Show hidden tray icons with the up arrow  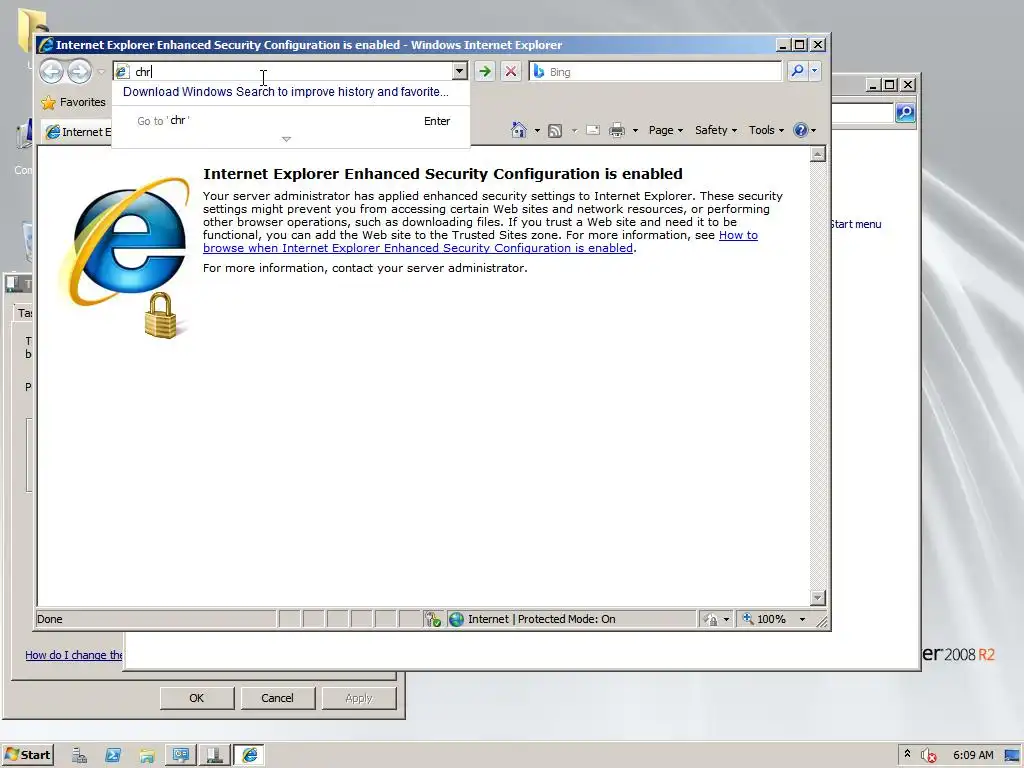click(x=907, y=754)
